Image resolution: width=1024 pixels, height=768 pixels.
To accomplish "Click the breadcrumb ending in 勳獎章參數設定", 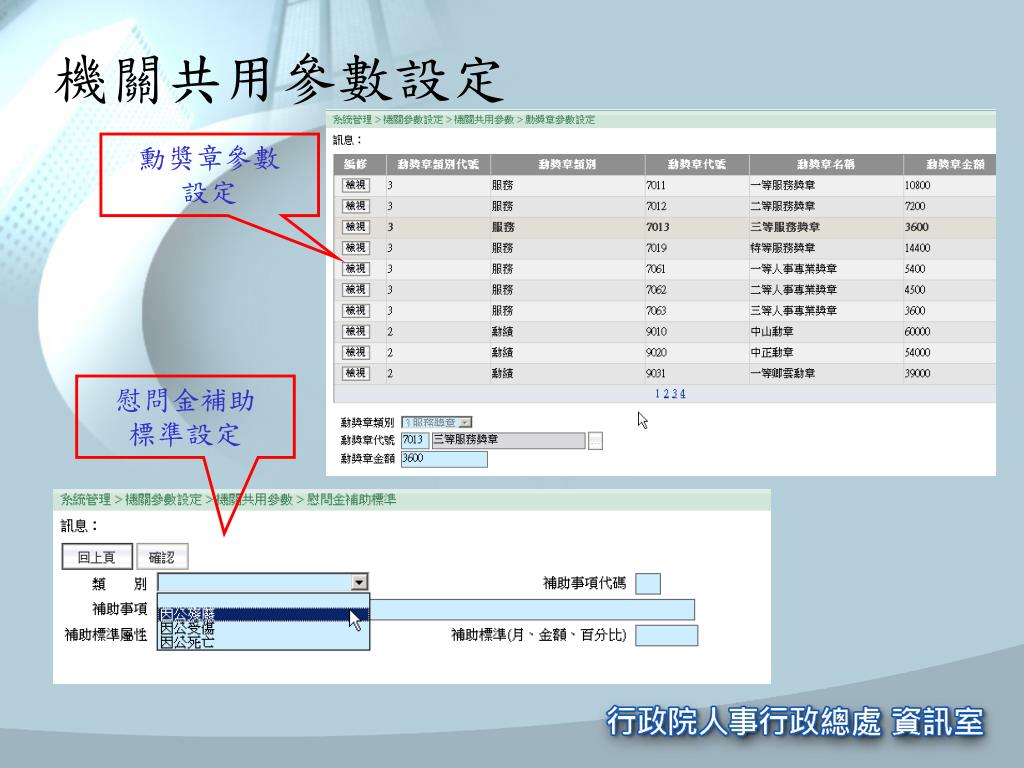I will click(x=464, y=120).
